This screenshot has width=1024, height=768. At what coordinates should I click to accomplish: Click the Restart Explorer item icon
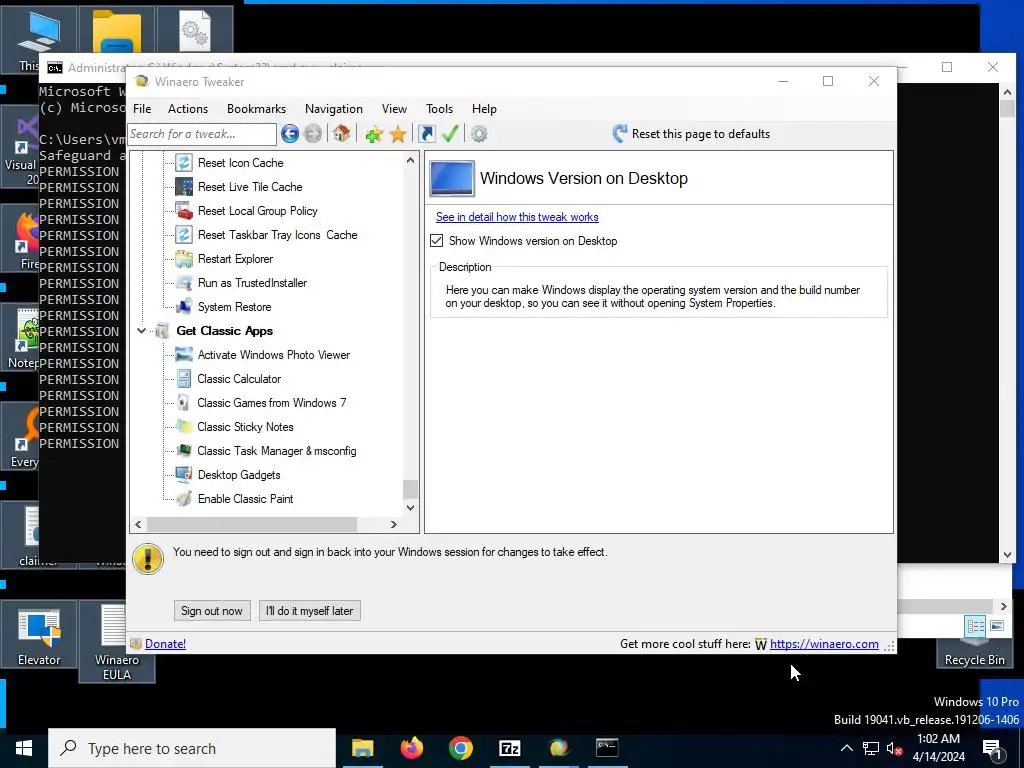coord(184,259)
